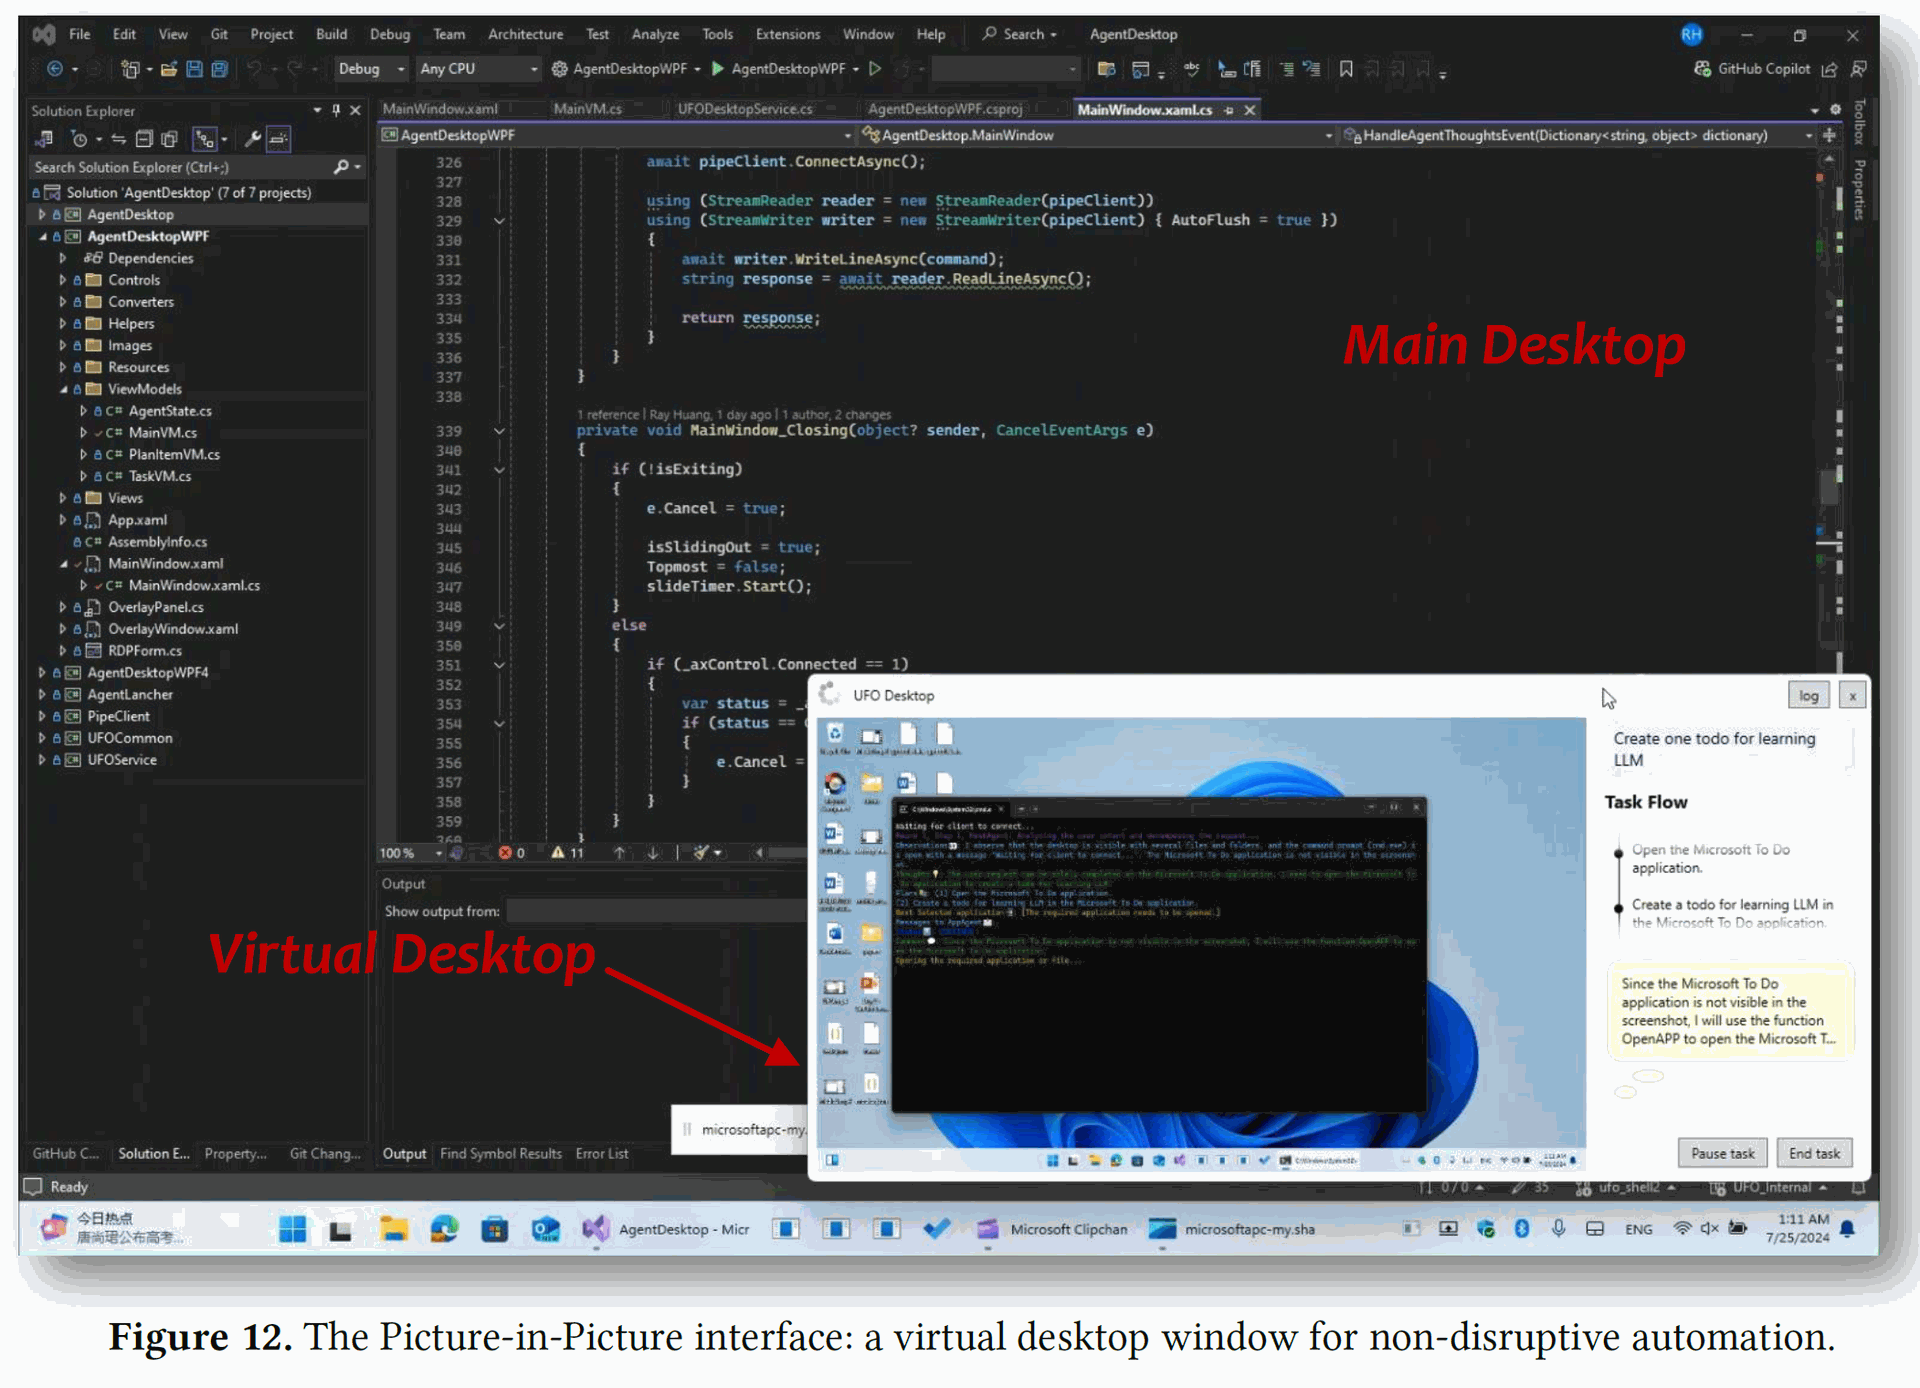
Task: Open the 100 % zoom level dropdown
Action: click(410, 853)
